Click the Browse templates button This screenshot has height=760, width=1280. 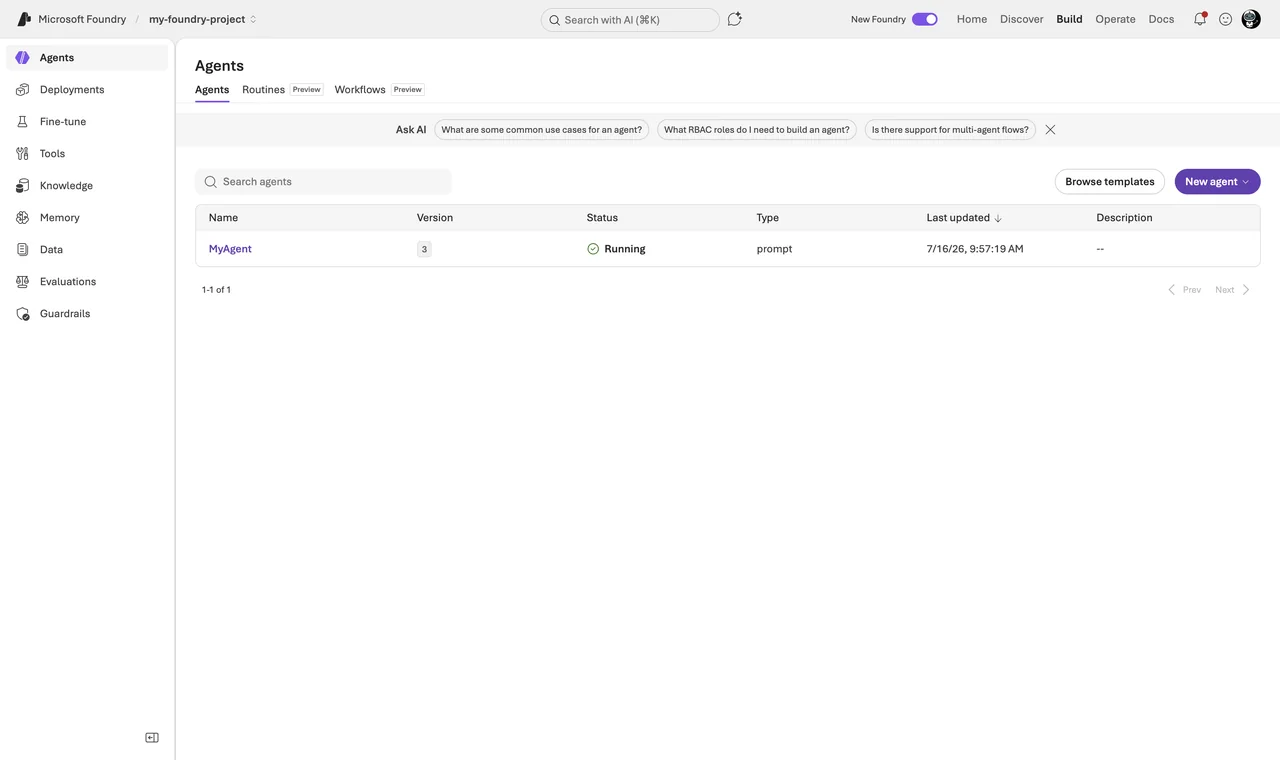coord(1110,182)
